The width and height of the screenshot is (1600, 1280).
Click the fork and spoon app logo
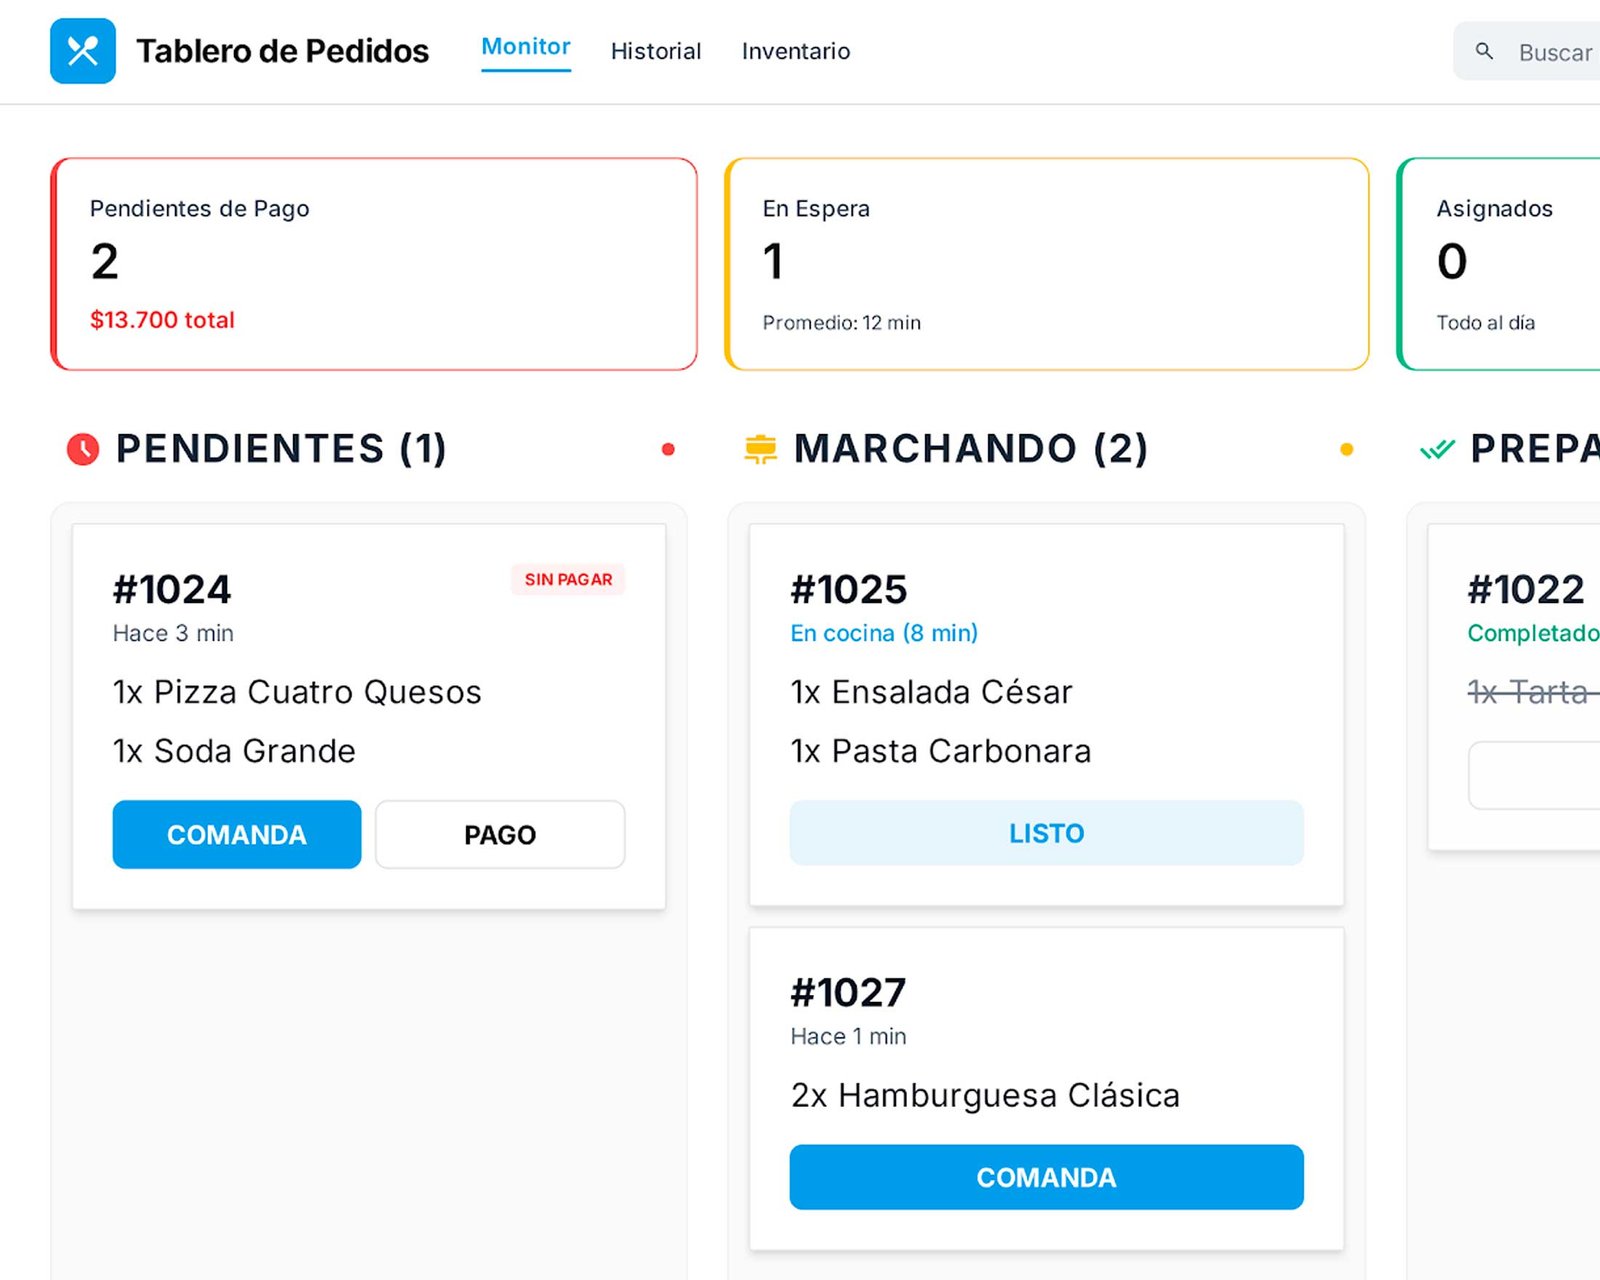pos(83,51)
